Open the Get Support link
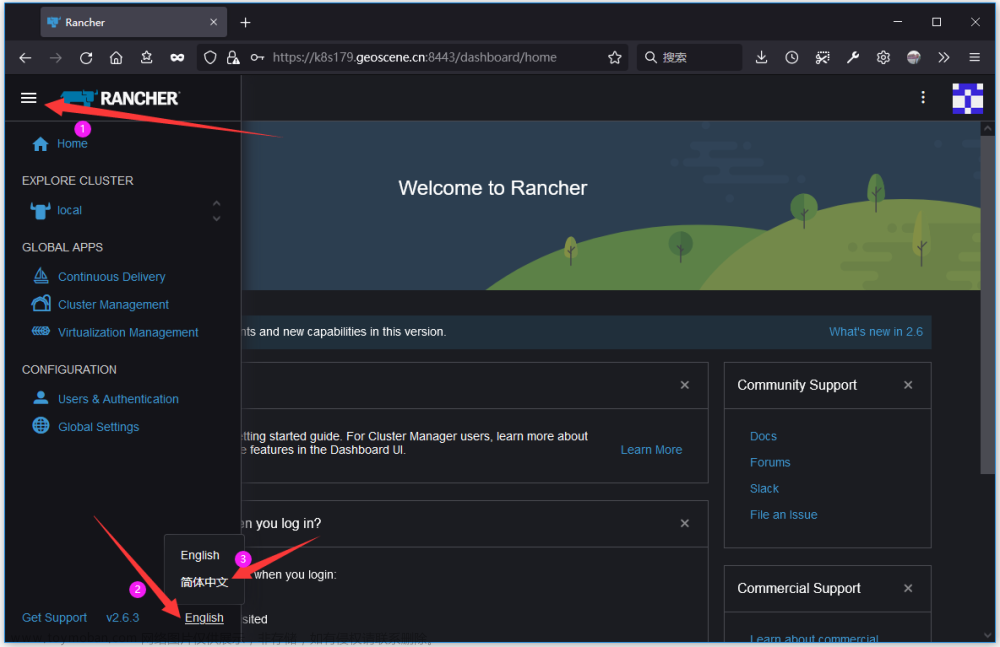Screen dimensions: 1000x647 point(54,618)
